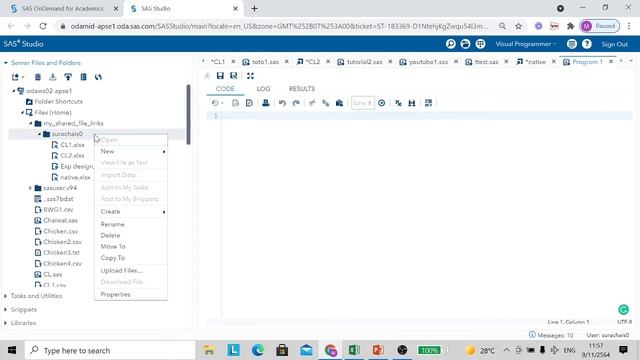Viewport: 640px width, 360px height.
Task: Click the file tree vertical scrollbar
Action: 188,114
